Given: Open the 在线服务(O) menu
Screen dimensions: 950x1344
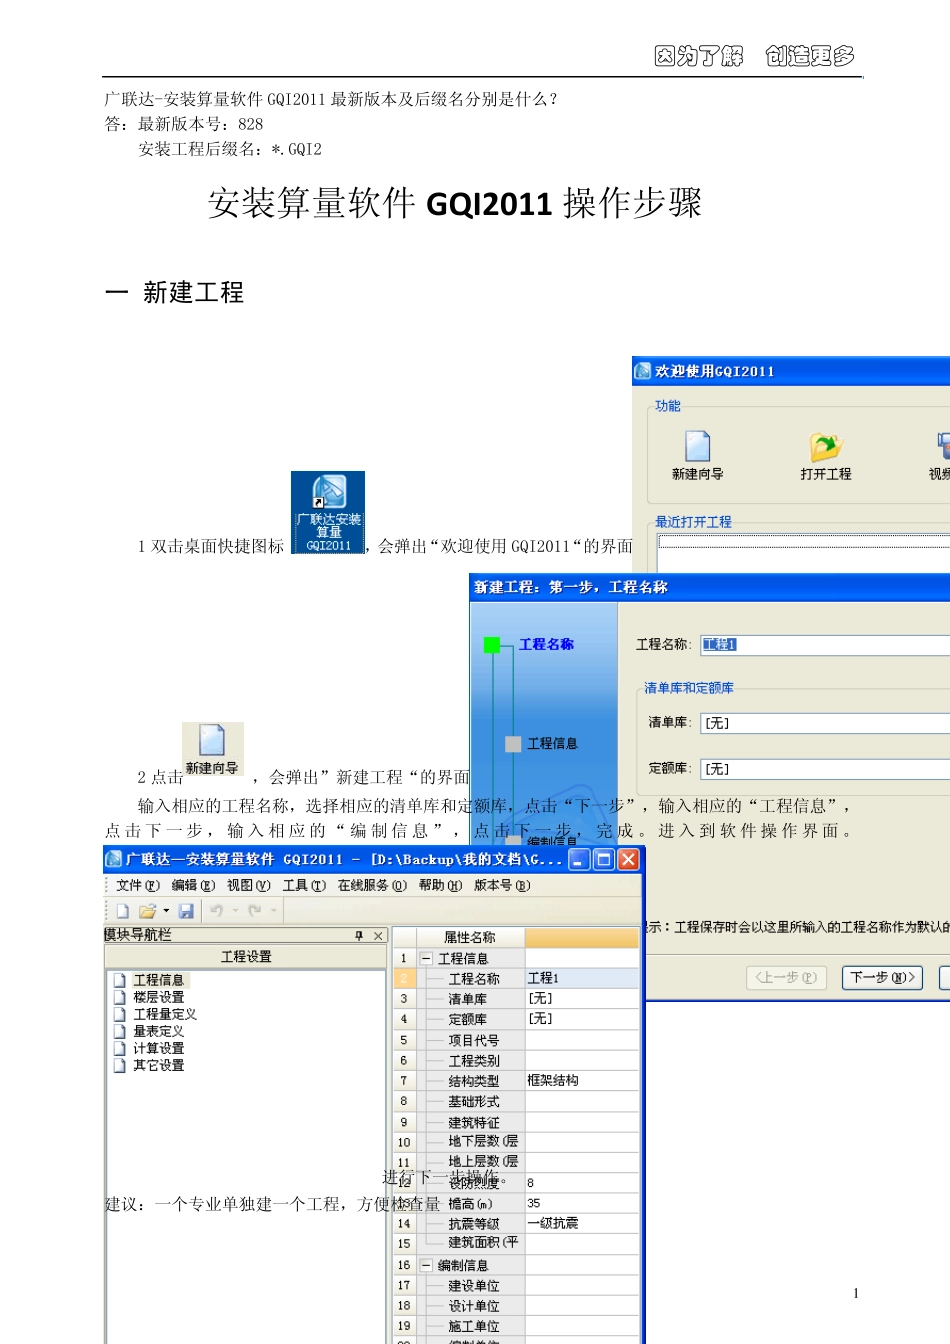Looking at the screenshot, I should [x=372, y=885].
